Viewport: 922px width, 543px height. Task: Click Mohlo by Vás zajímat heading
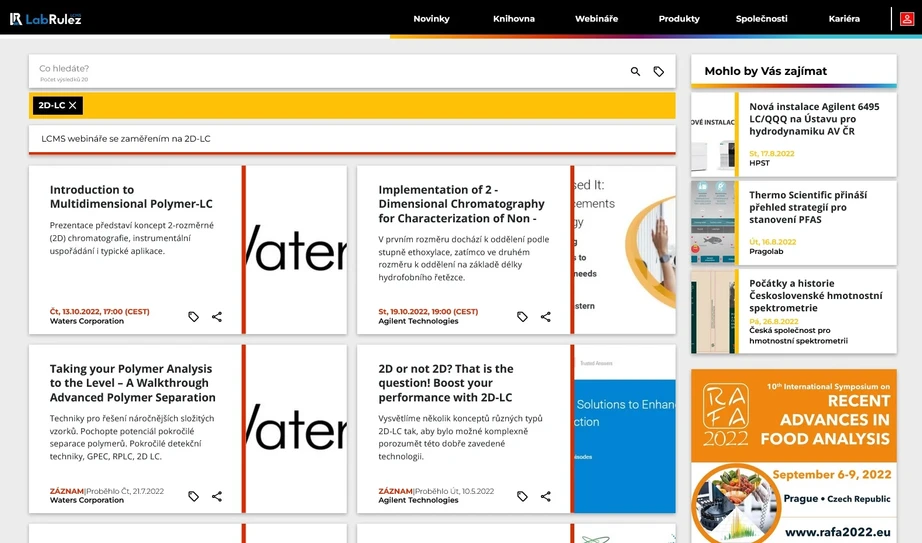click(766, 71)
